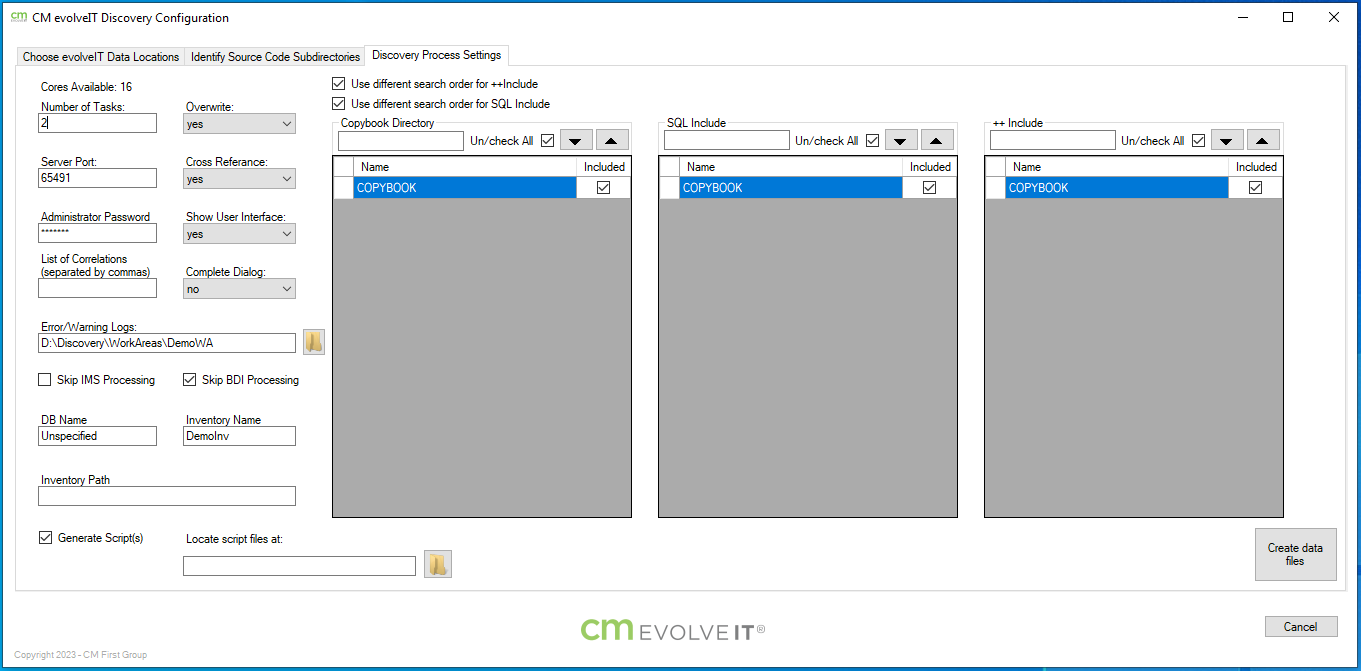This screenshot has height=671, width=1361.
Task: Click the Administrator Password field
Action: [x=98, y=233]
